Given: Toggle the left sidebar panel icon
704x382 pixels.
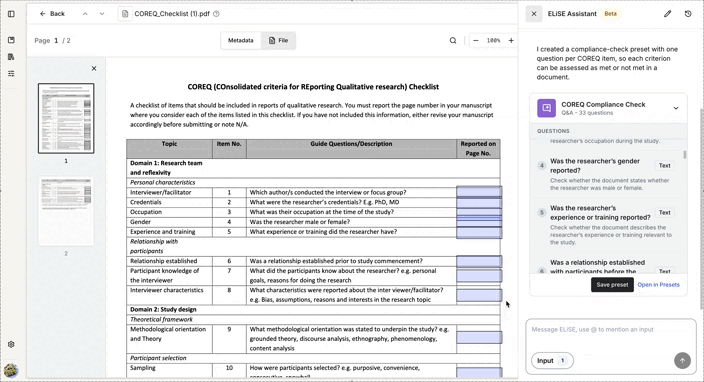Looking at the screenshot, I should click(x=11, y=14).
